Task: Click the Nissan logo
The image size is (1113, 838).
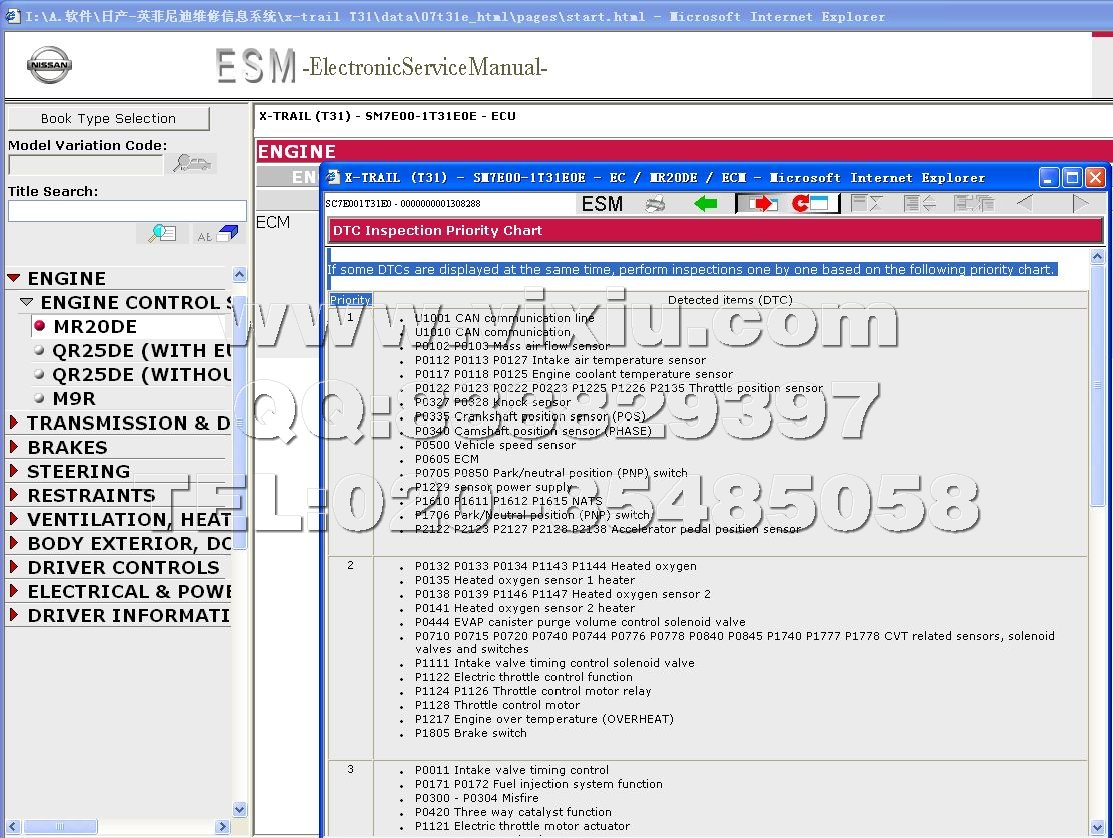Action: tap(49, 65)
